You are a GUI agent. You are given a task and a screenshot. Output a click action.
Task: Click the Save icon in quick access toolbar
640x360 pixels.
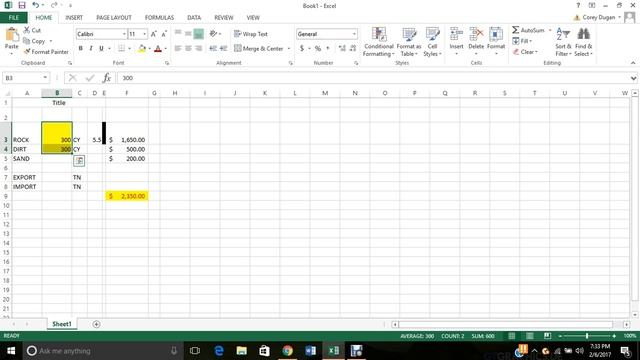(x=22, y=5)
